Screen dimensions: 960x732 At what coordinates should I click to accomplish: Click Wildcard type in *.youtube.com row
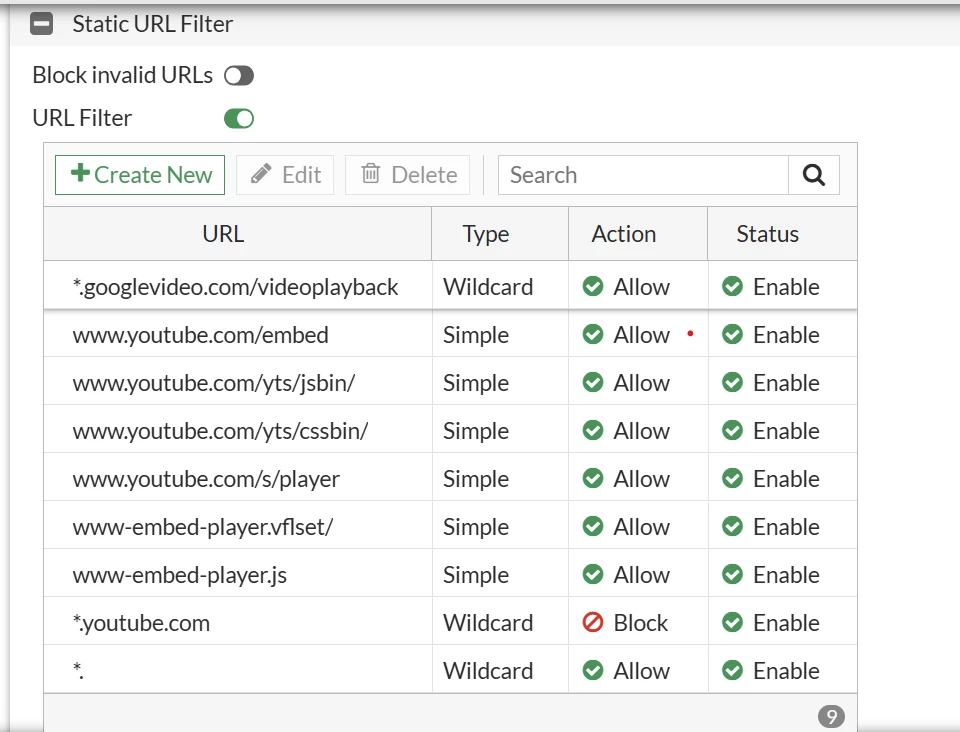click(488, 623)
